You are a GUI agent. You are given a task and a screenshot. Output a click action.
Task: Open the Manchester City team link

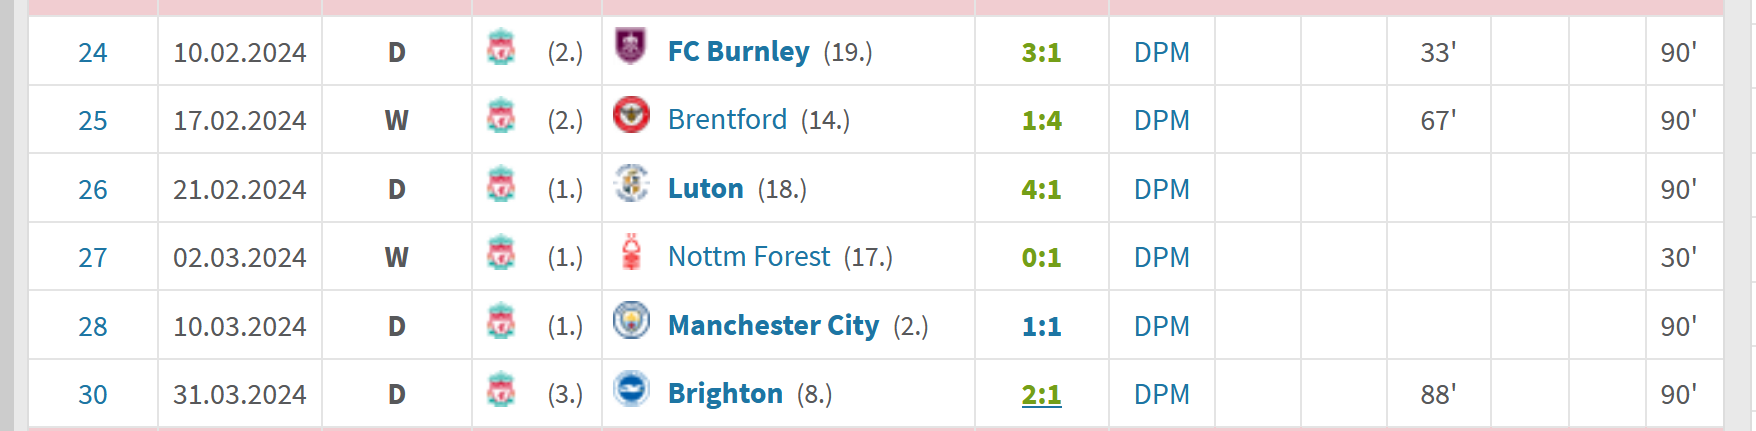(x=774, y=325)
